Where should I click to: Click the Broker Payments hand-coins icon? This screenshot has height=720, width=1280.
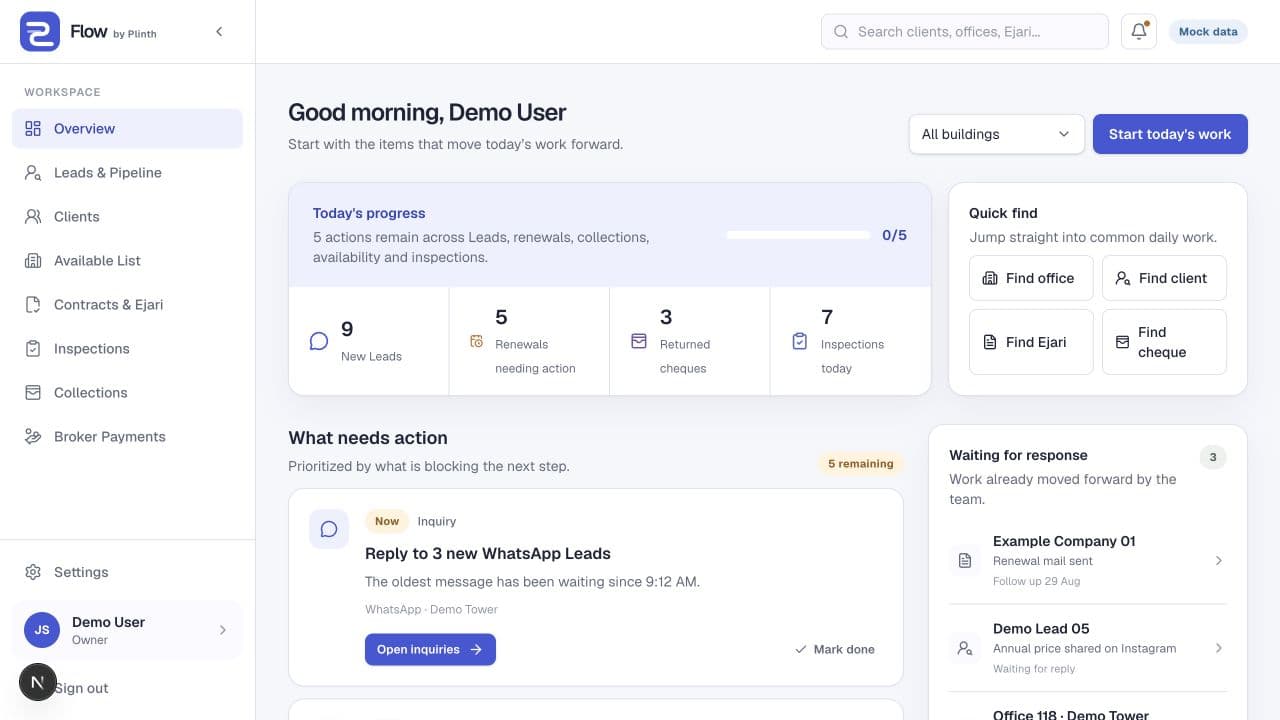(x=33, y=436)
